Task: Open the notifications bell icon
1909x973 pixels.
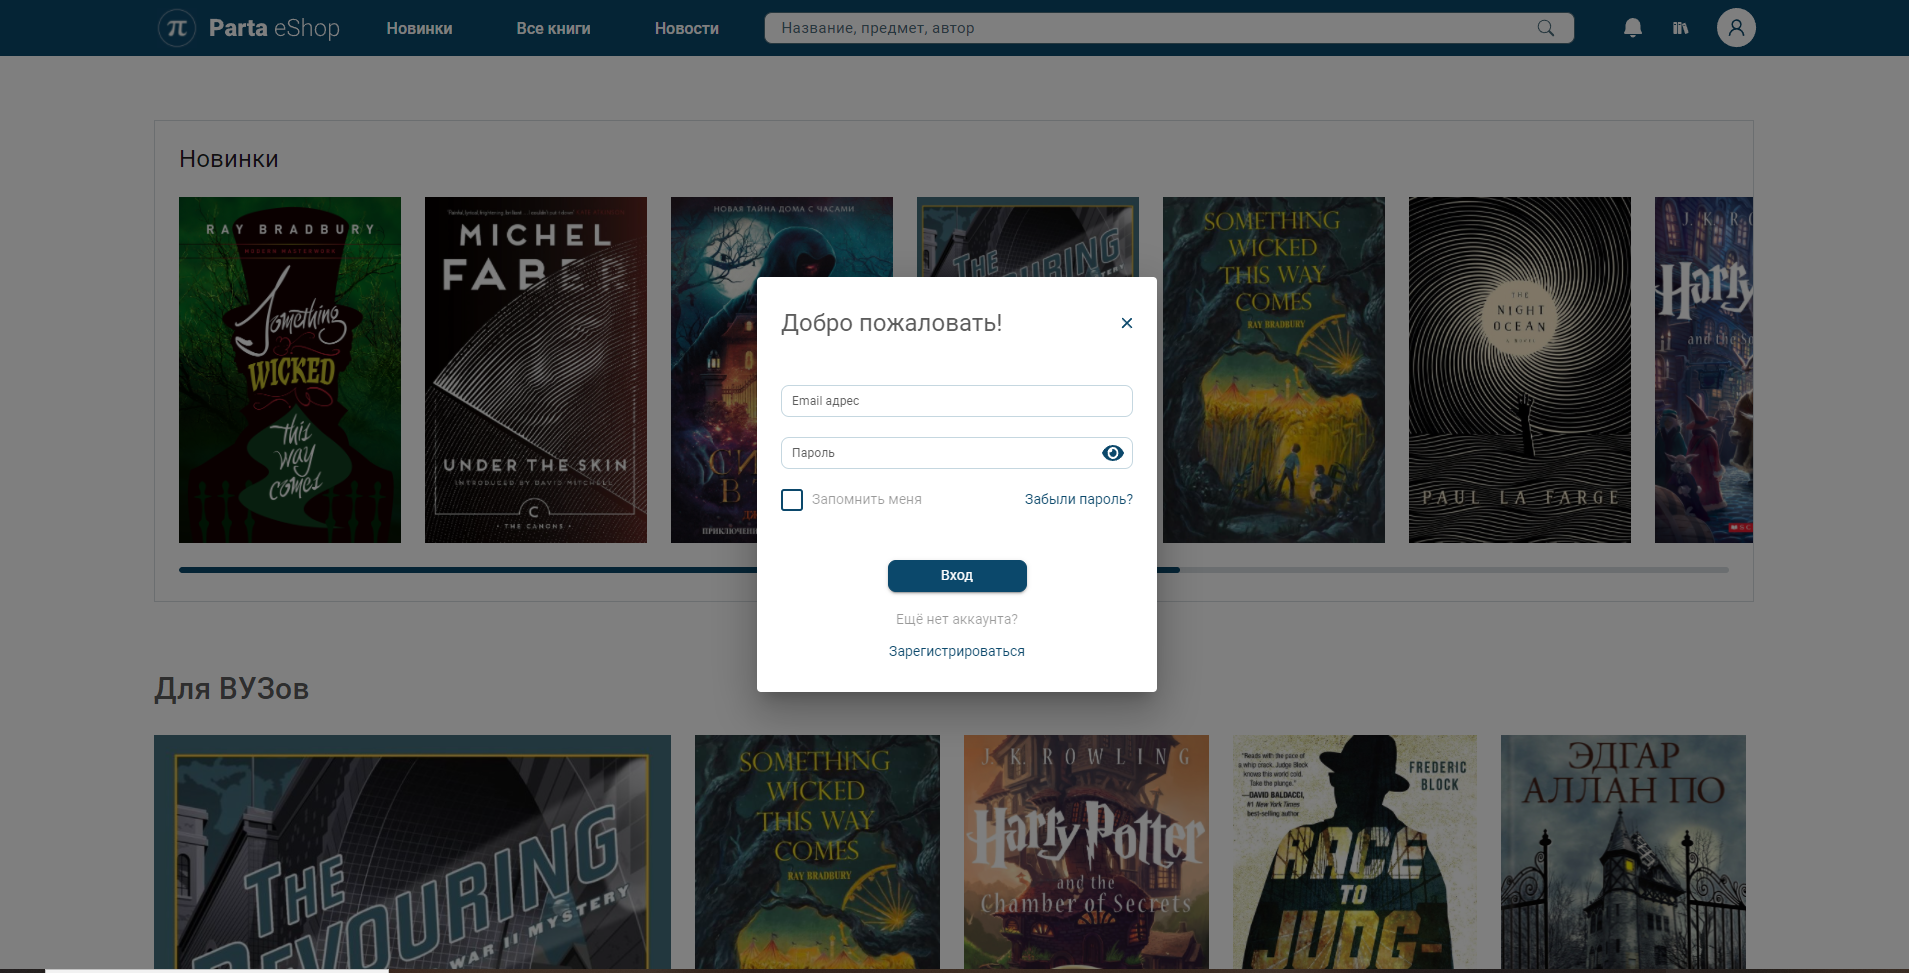Action: (1633, 28)
